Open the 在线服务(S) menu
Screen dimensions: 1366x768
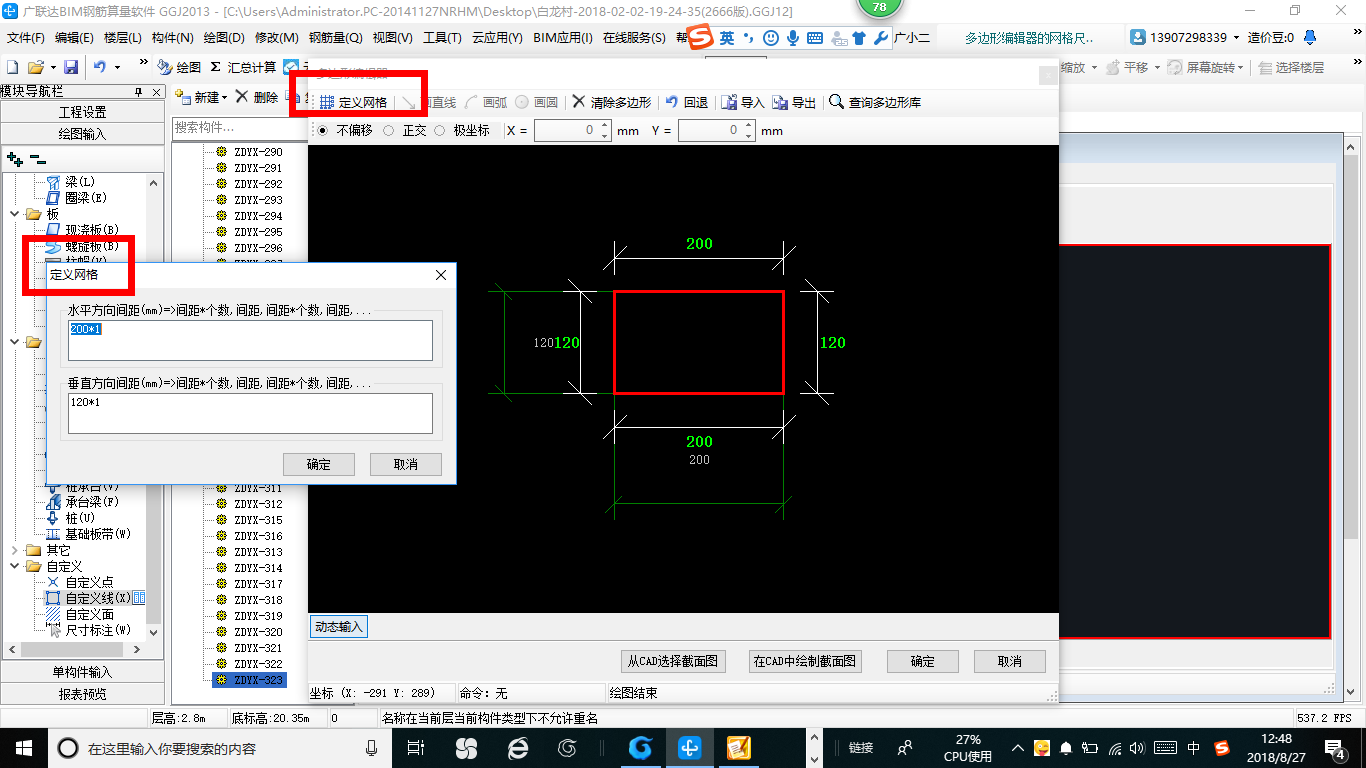634,38
